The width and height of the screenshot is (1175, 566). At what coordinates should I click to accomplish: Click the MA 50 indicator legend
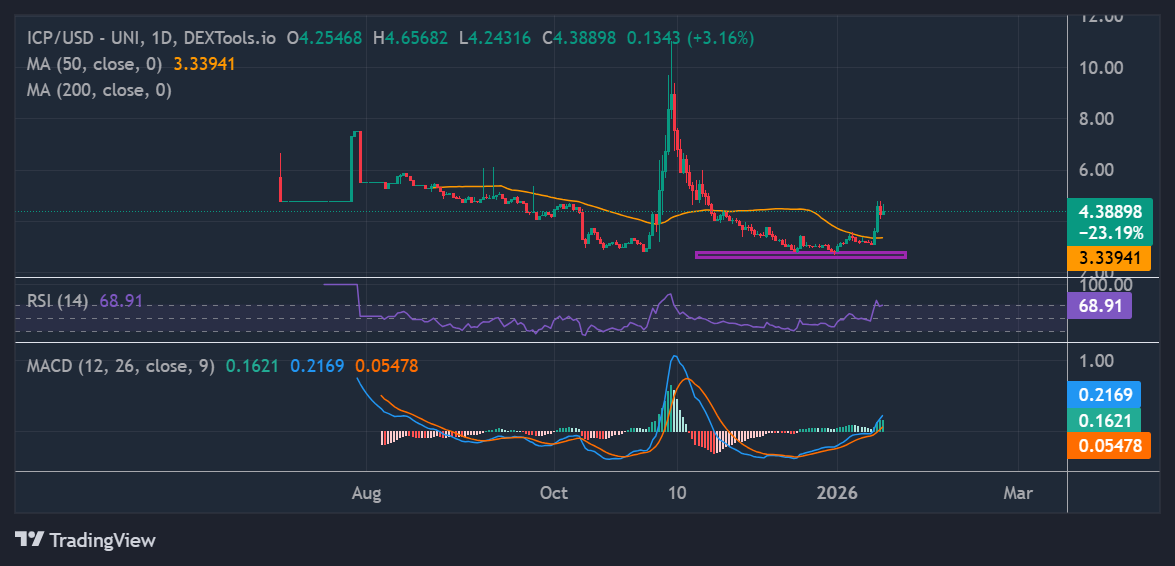tap(97, 64)
